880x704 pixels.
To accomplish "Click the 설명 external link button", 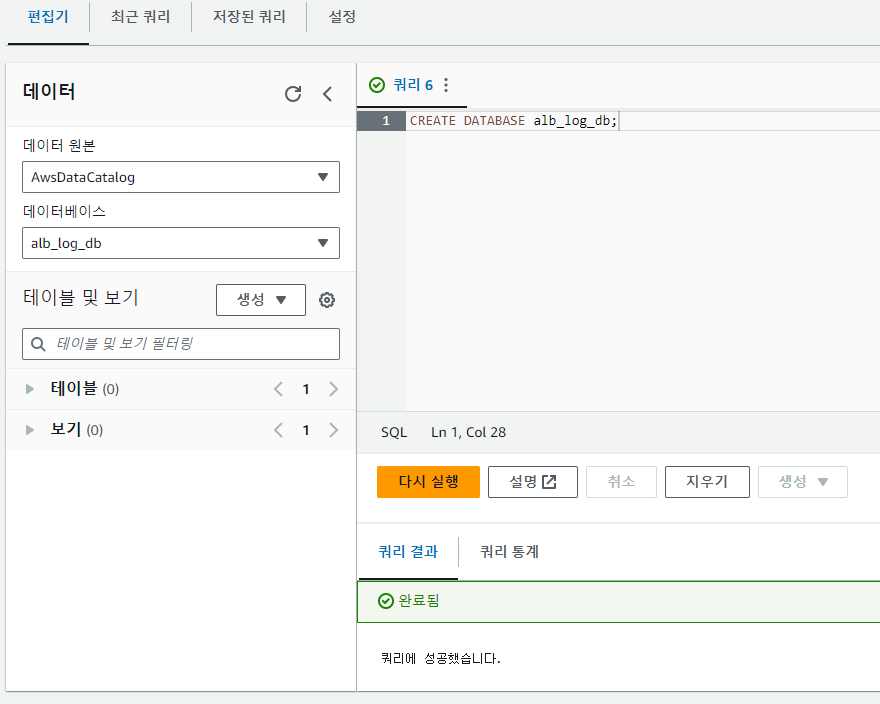I will point(533,482).
